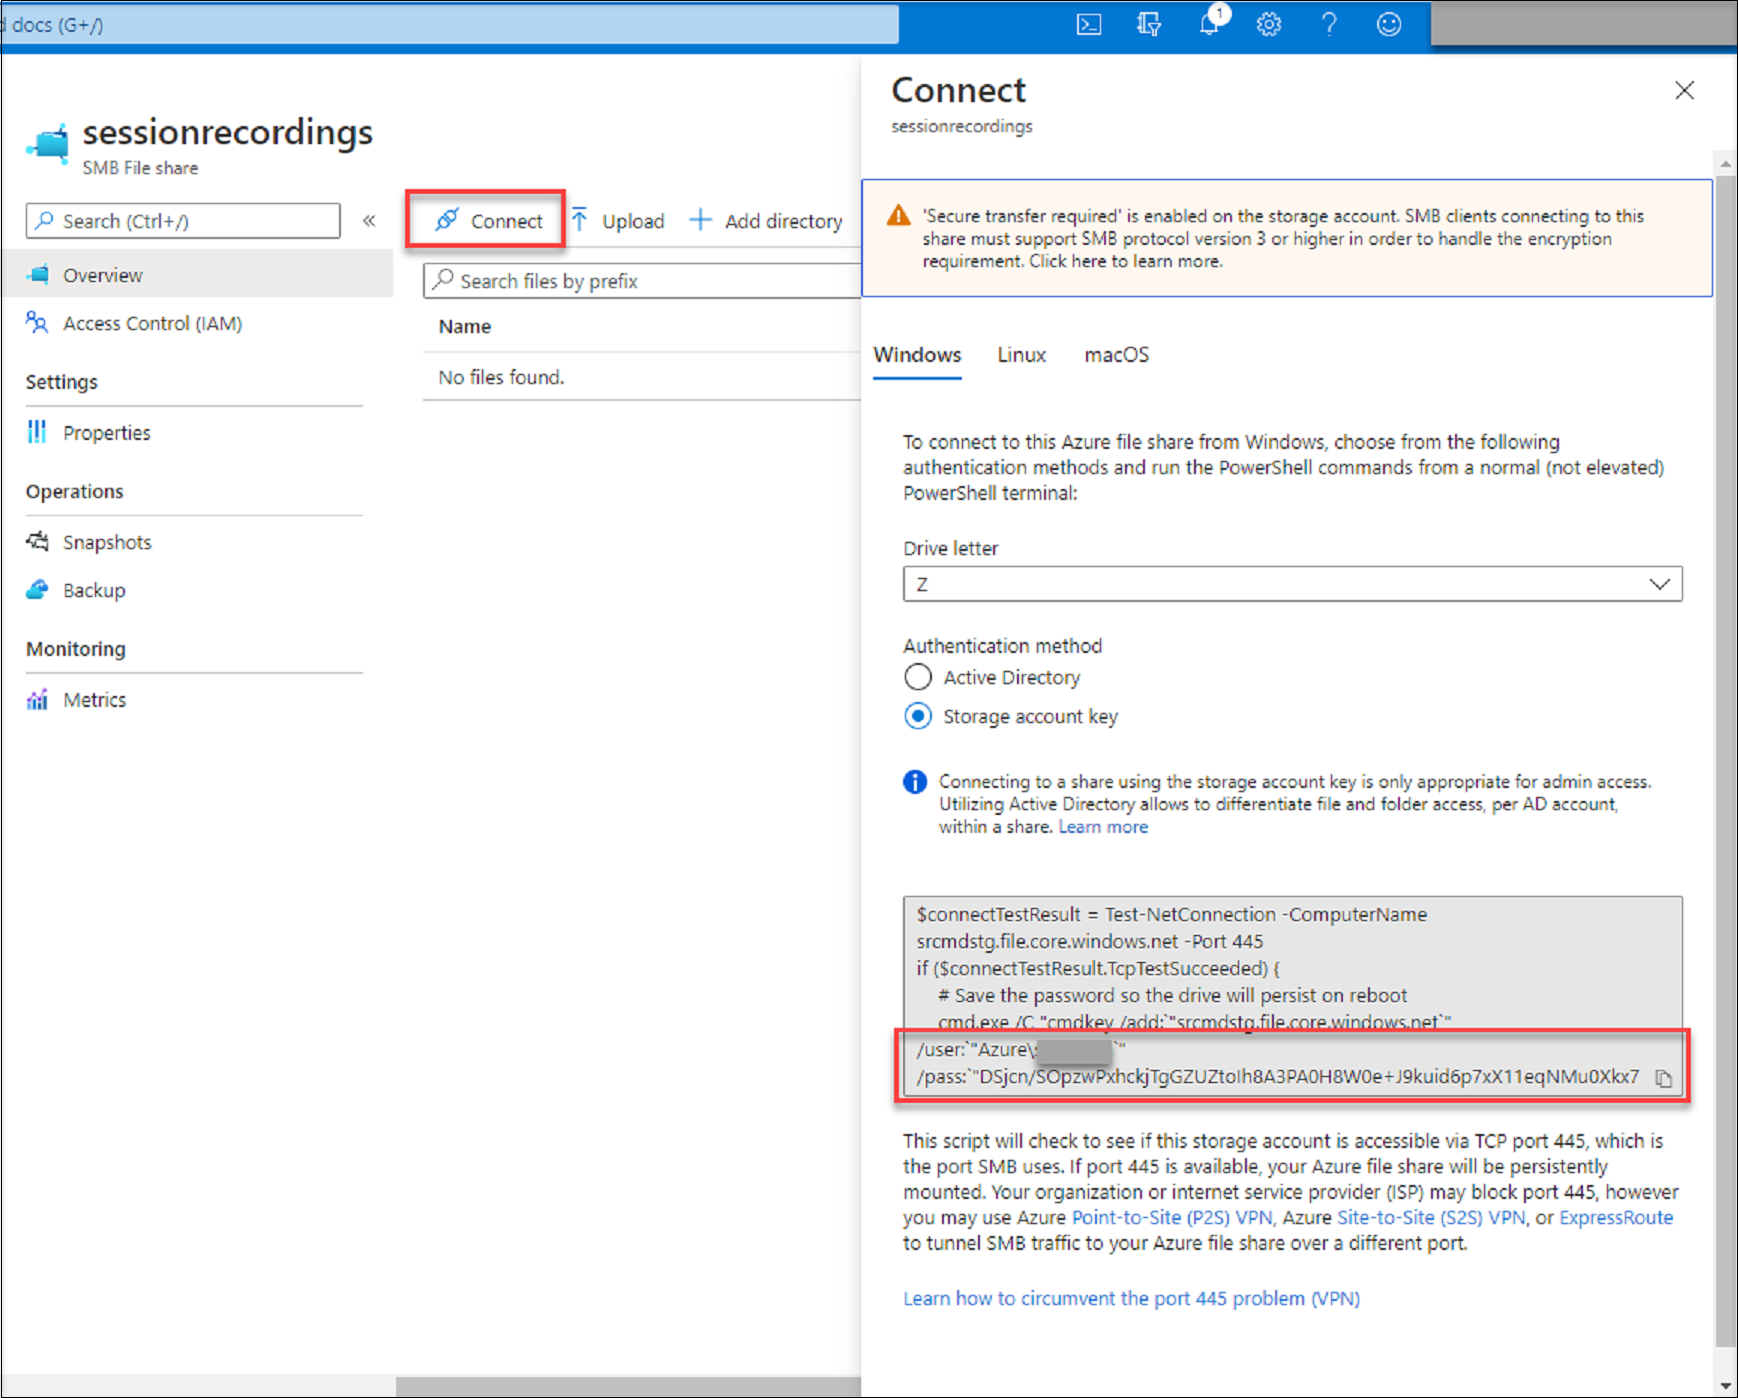Open Cloud Shell from the top bar
Screen dimensions: 1738x1398
(x=1088, y=24)
